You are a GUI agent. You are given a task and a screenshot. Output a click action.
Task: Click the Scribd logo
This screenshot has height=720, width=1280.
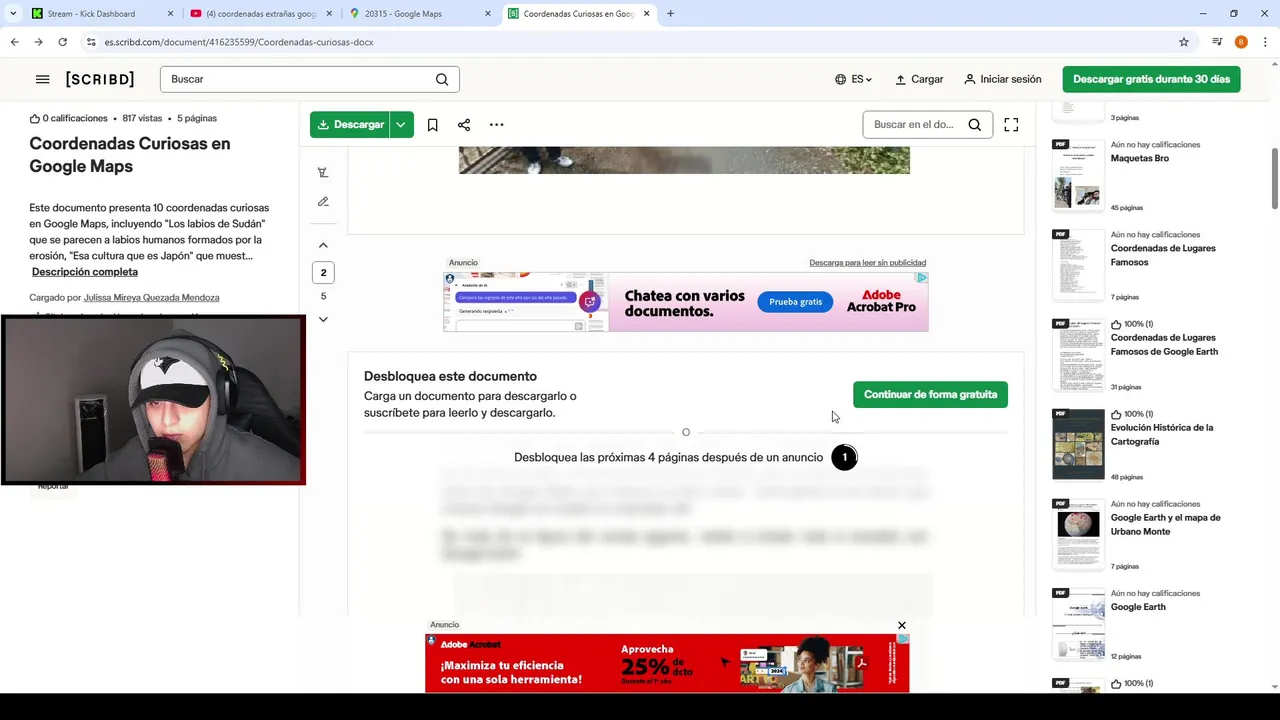(x=100, y=79)
